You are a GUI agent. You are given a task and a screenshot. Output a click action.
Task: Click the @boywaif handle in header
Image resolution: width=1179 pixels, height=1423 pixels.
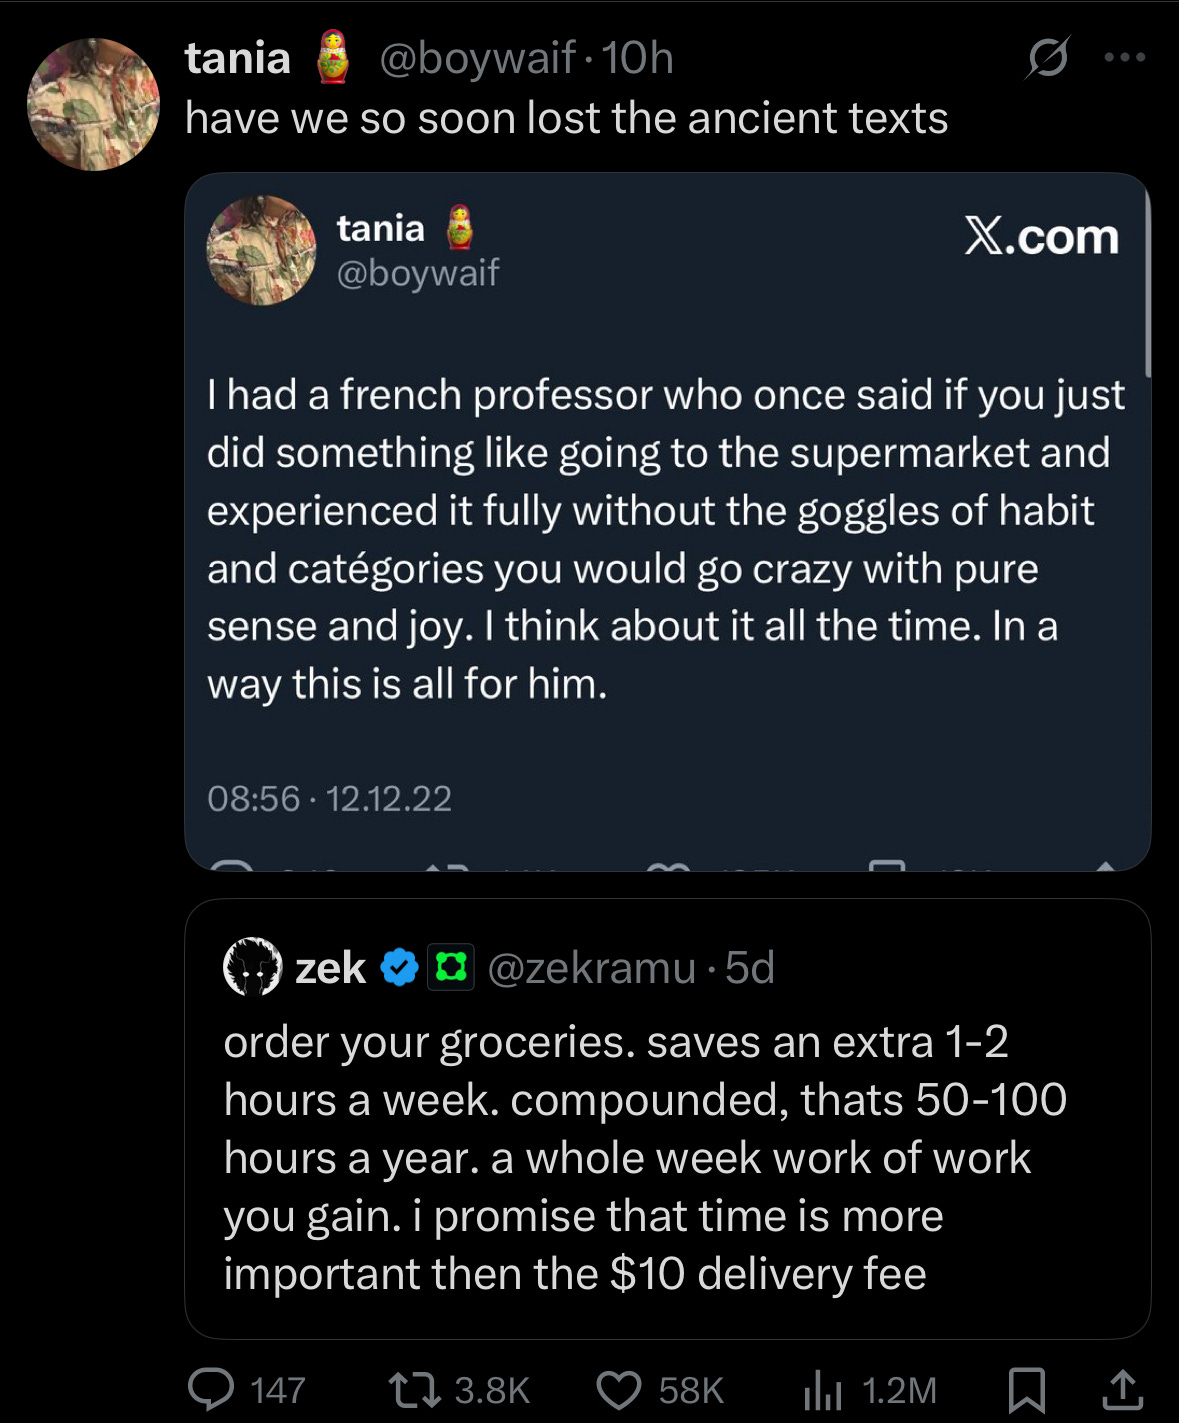tap(478, 58)
